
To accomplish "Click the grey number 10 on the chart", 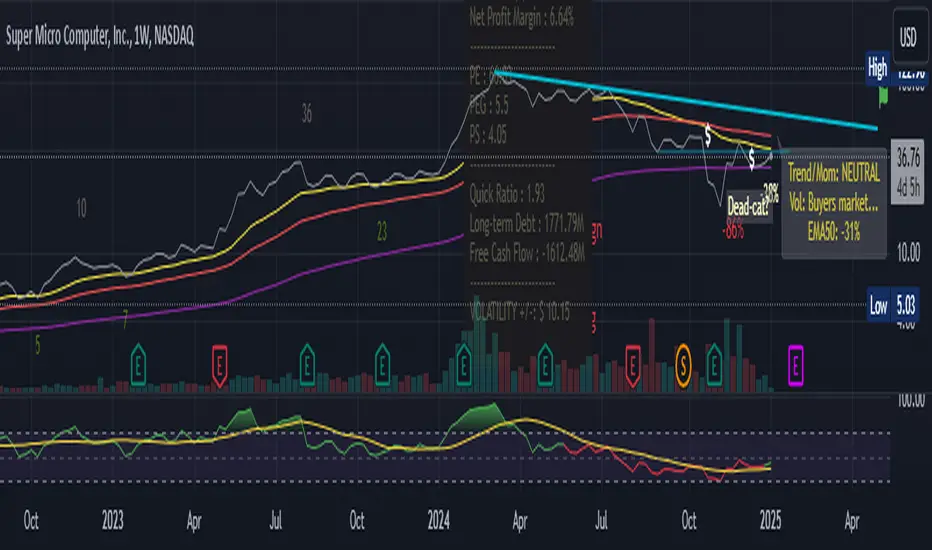I will pos(81,208).
